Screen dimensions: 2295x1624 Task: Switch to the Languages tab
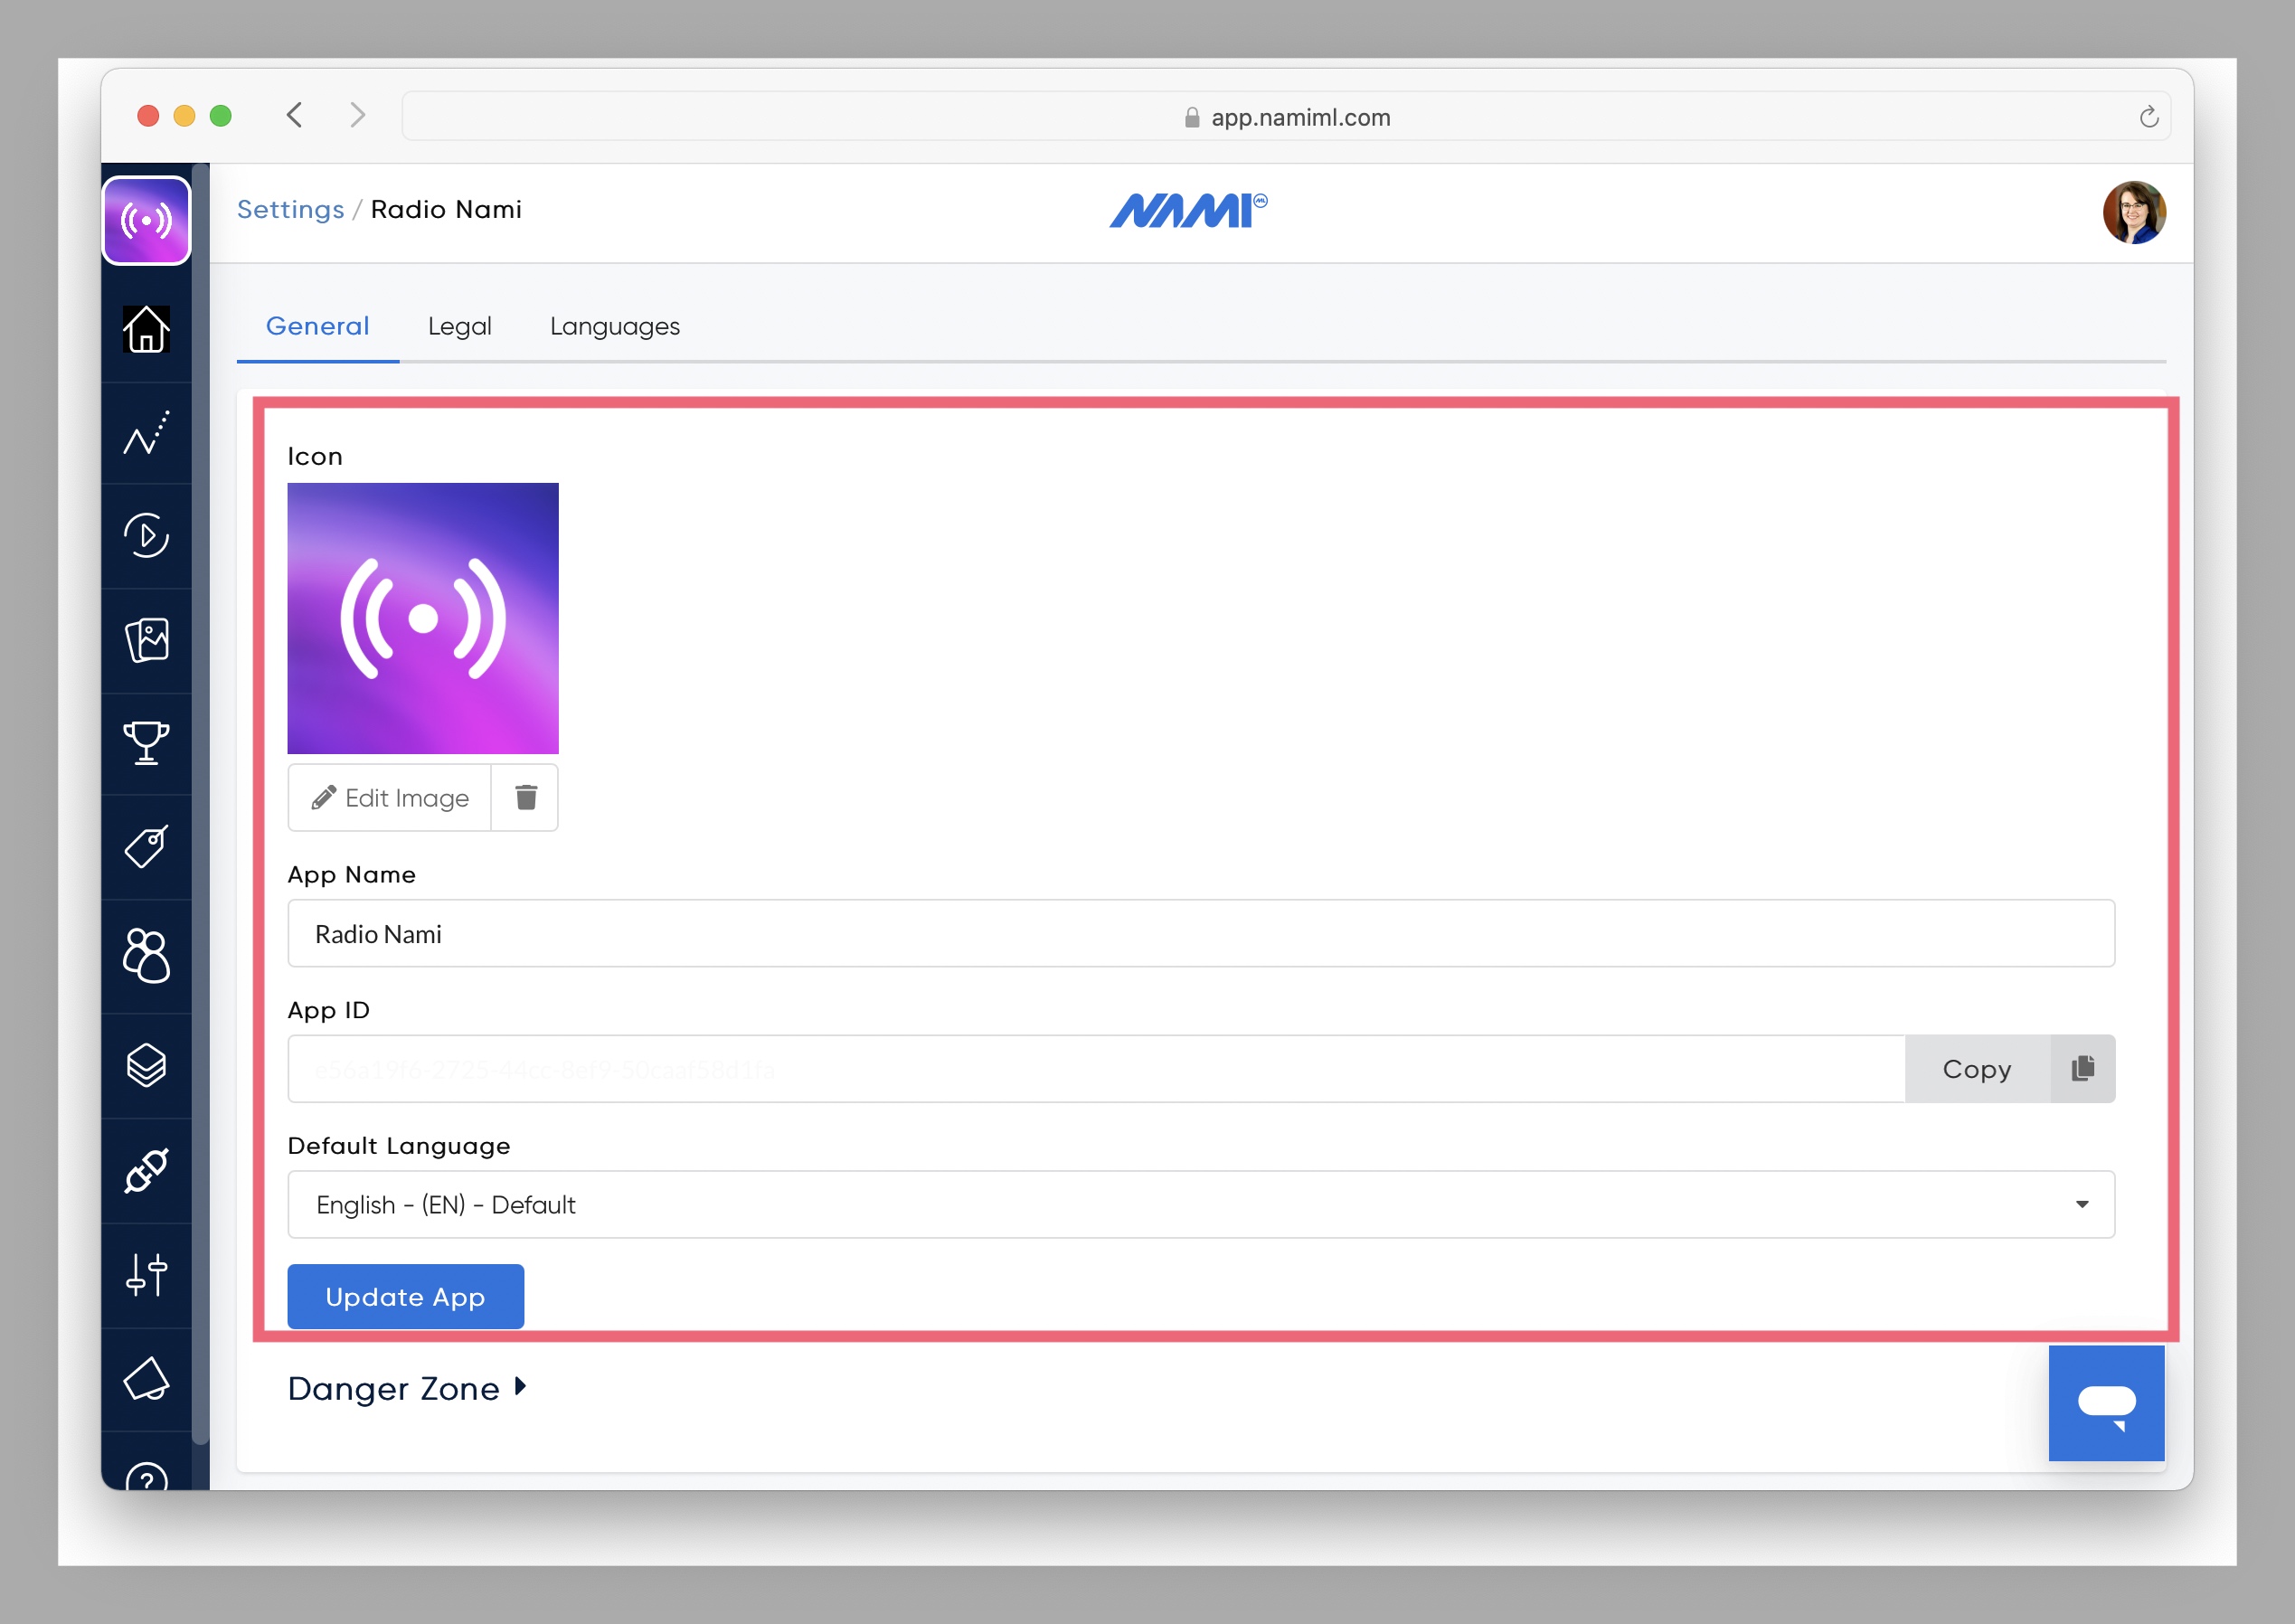614,326
